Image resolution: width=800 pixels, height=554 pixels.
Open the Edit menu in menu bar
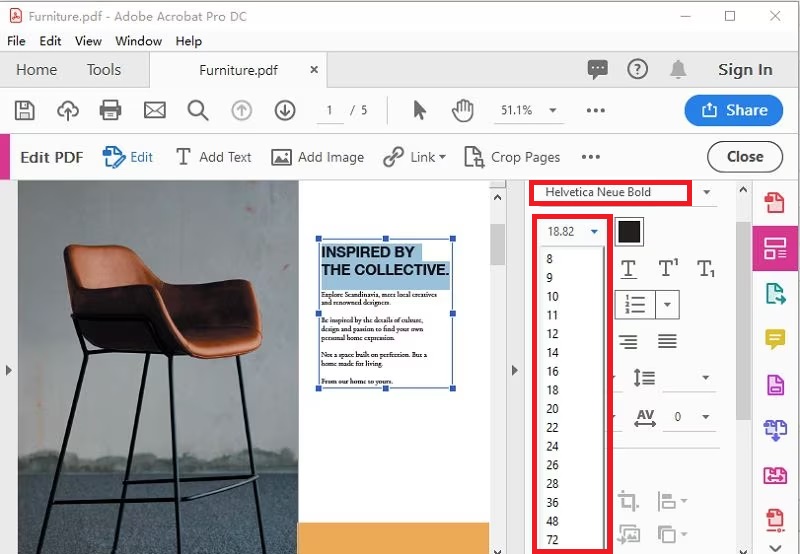tap(50, 41)
